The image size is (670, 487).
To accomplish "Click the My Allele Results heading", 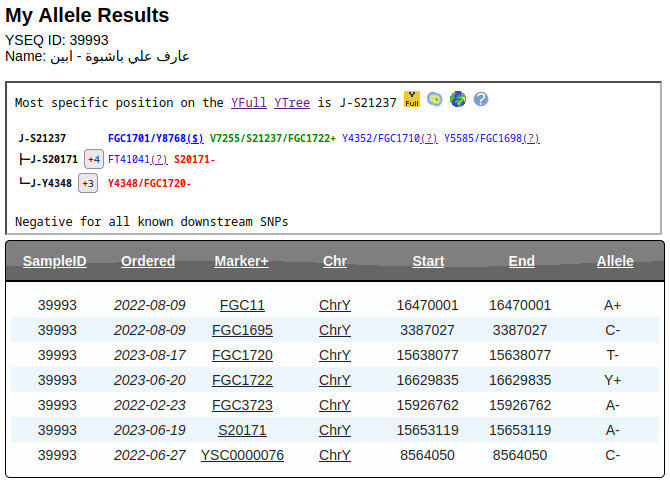I will 87,15.
